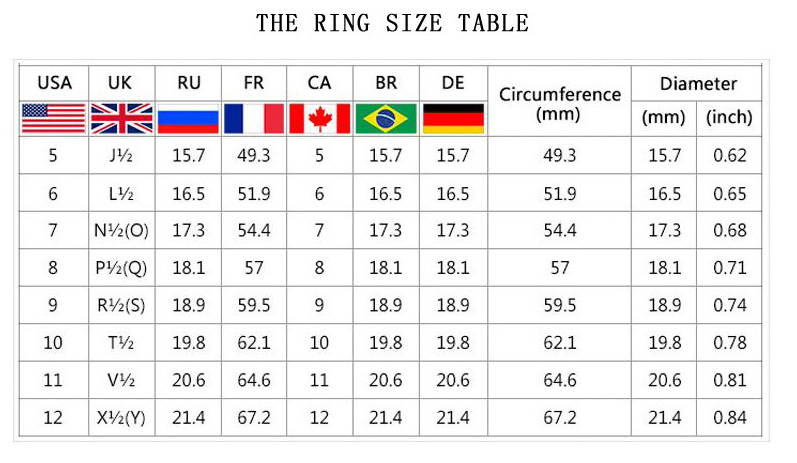Screen dimensions: 797x463
Task: Click UK size X½(Y) cell
Action: [x=120, y=418]
